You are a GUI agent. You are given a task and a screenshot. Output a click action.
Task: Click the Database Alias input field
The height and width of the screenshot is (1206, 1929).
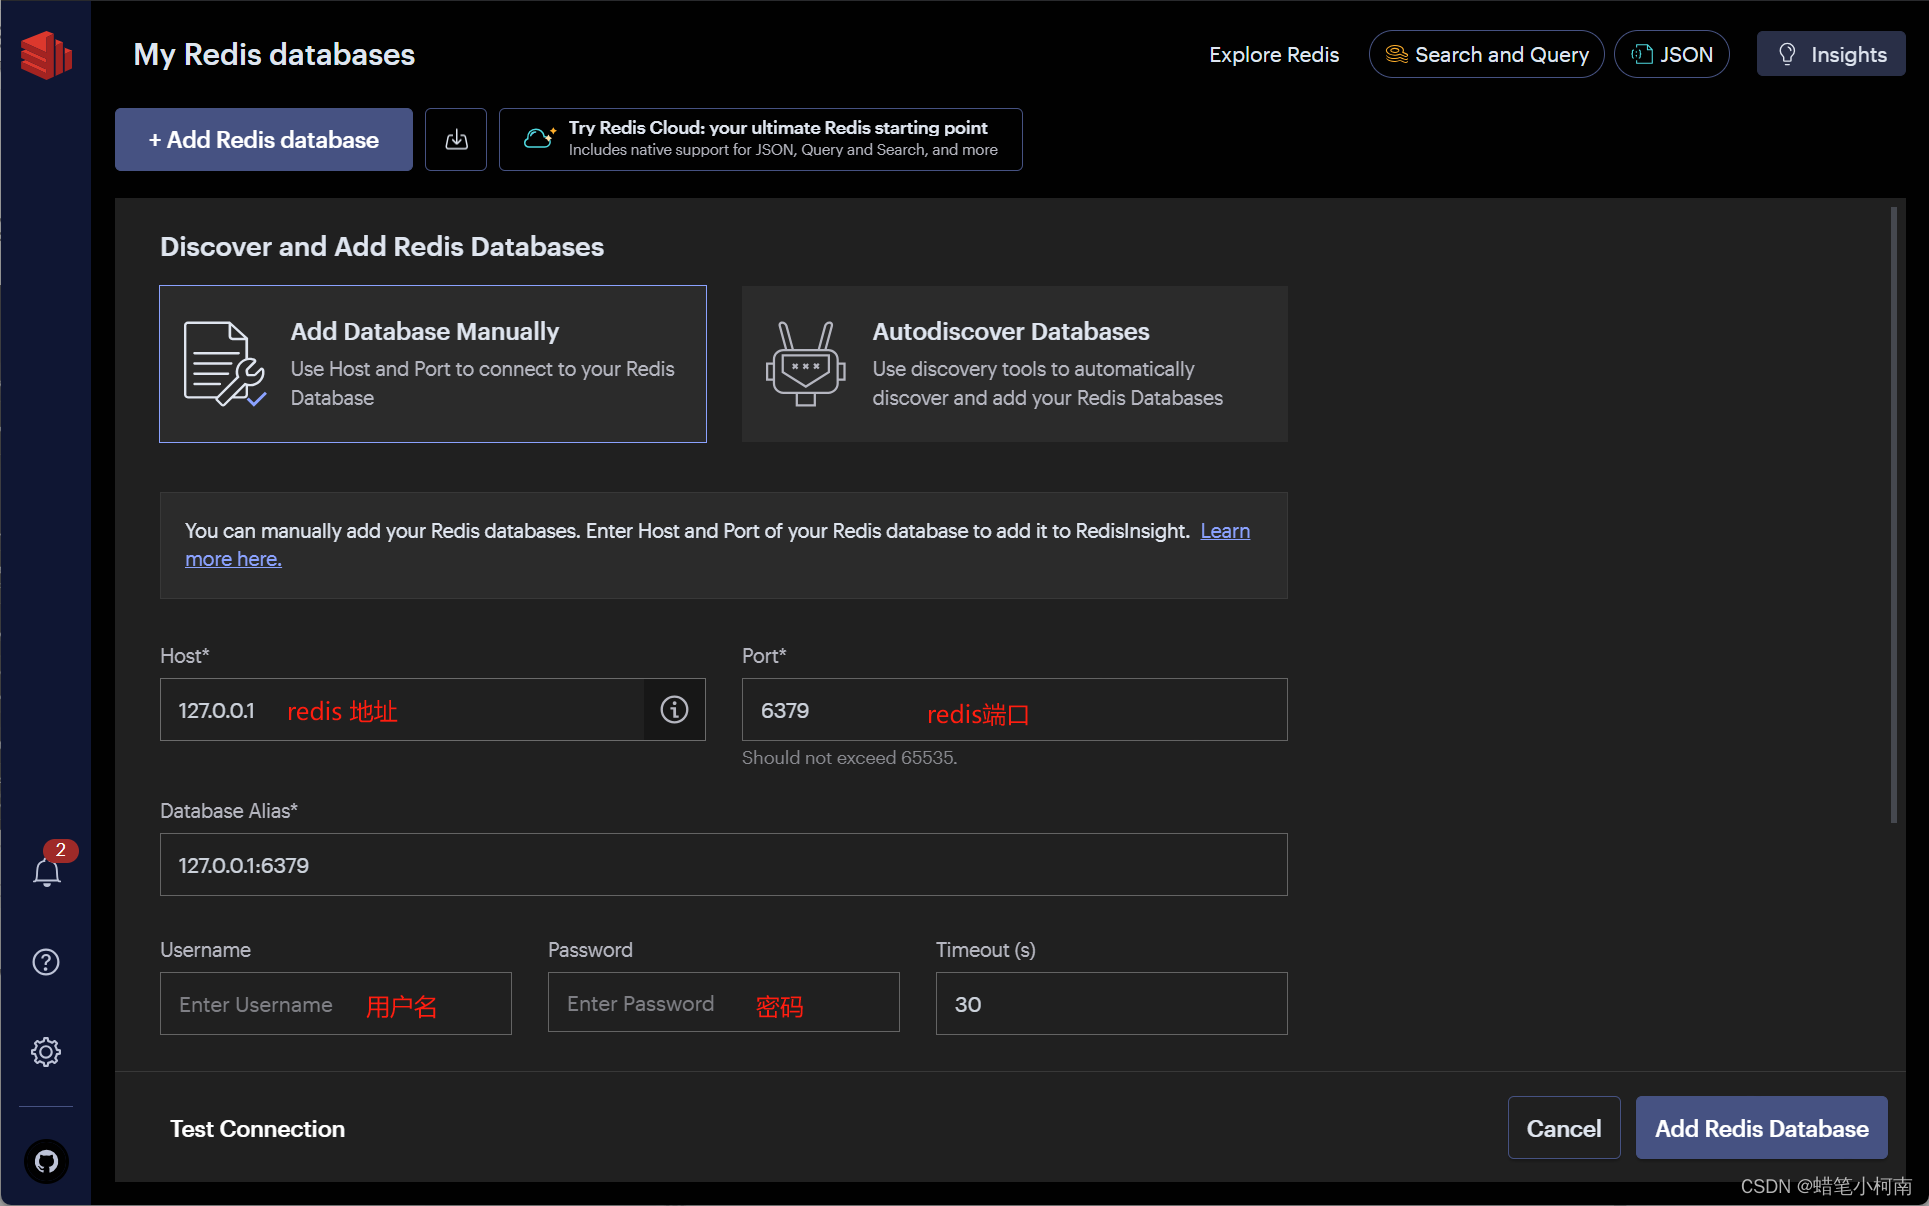[724, 865]
